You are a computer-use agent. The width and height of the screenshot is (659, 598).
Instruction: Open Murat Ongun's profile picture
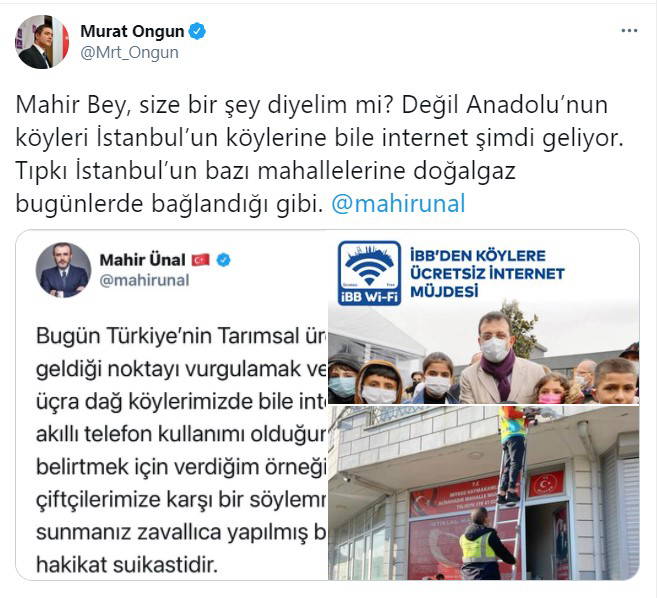(42, 42)
